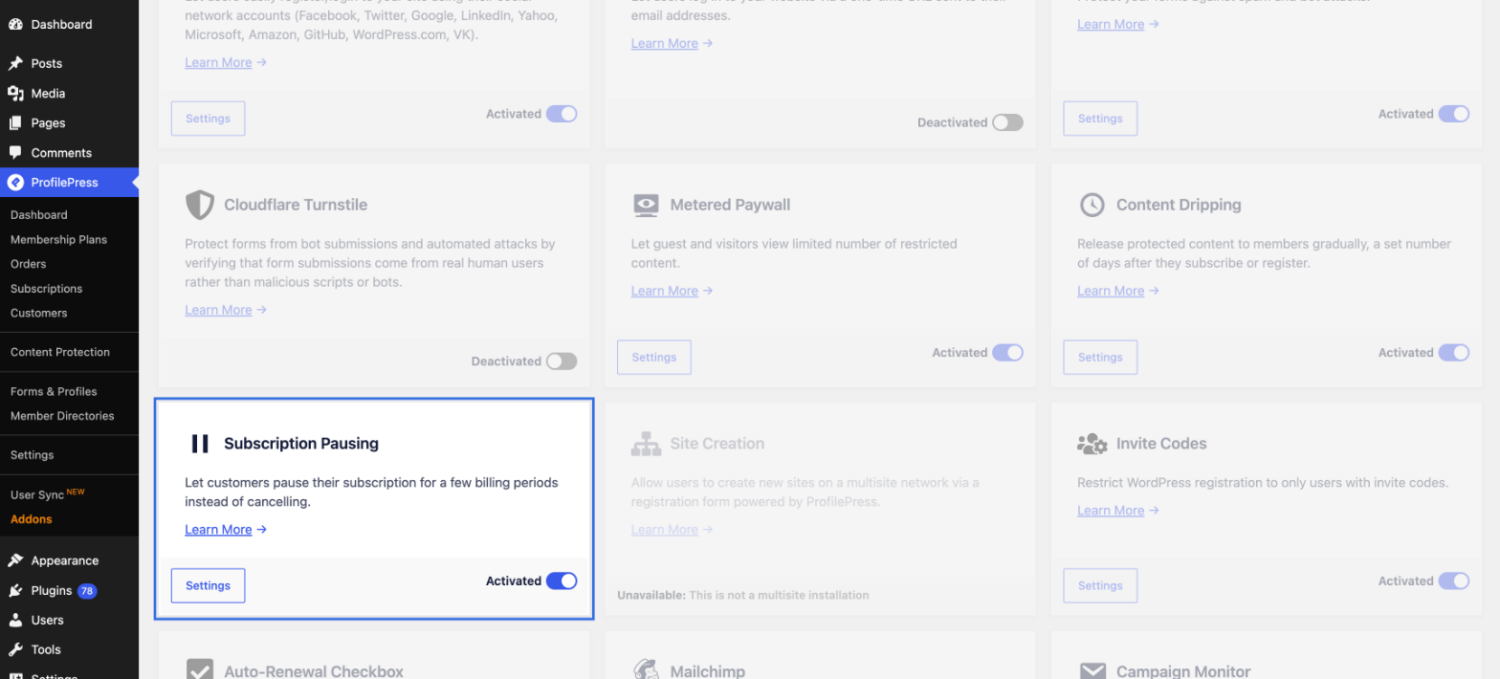Click the Comments speech bubble icon
The height and width of the screenshot is (679, 1500).
click(x=15, y=153)
